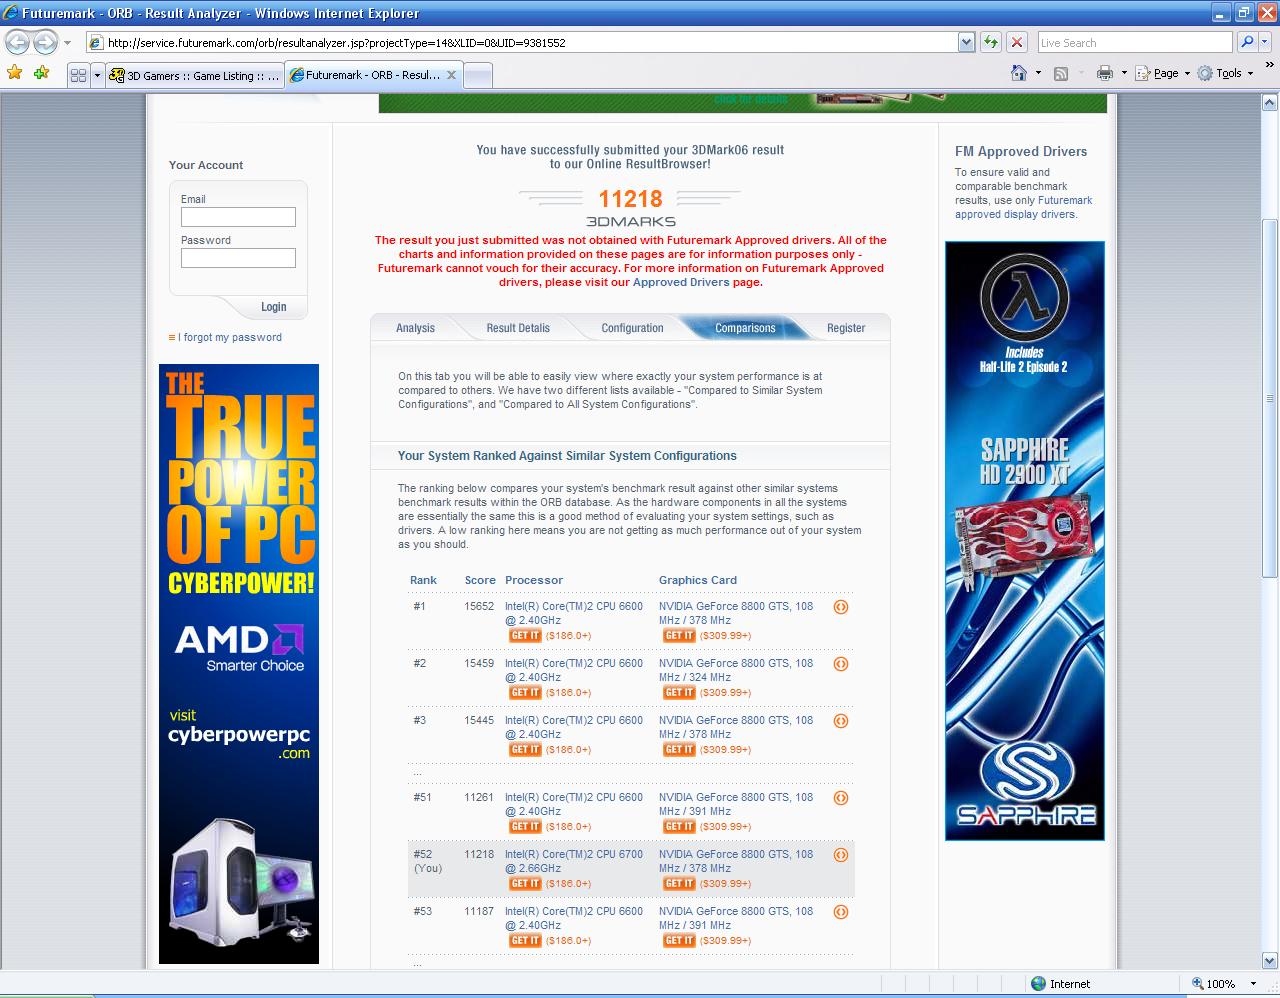Click the Sapphire HD 2900 XT banner
Image resolution: width=1280 pixels, height=998 pixels.
pos(1025,541)
